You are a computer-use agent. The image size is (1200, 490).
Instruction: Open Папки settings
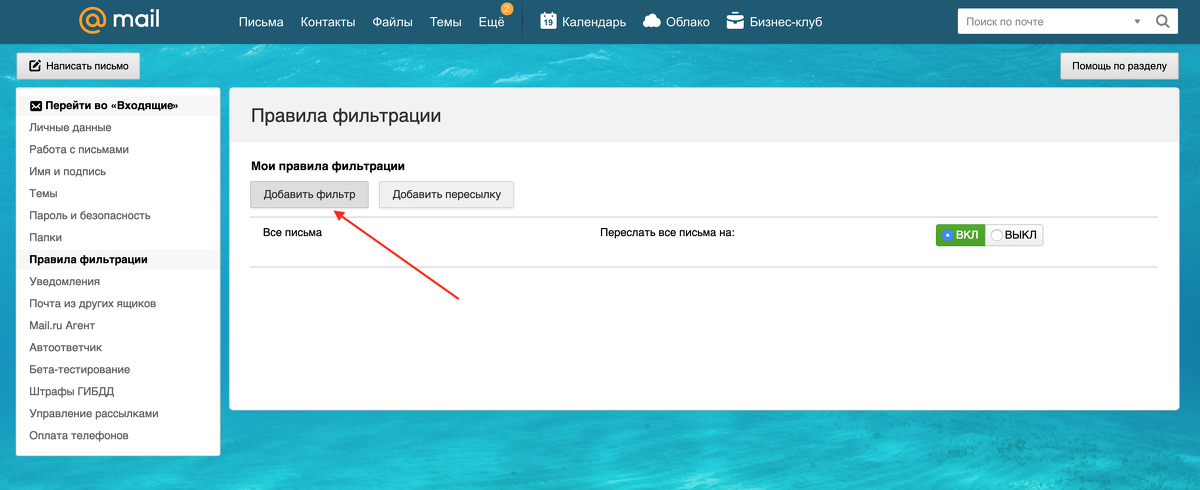[x=46, y=237]
